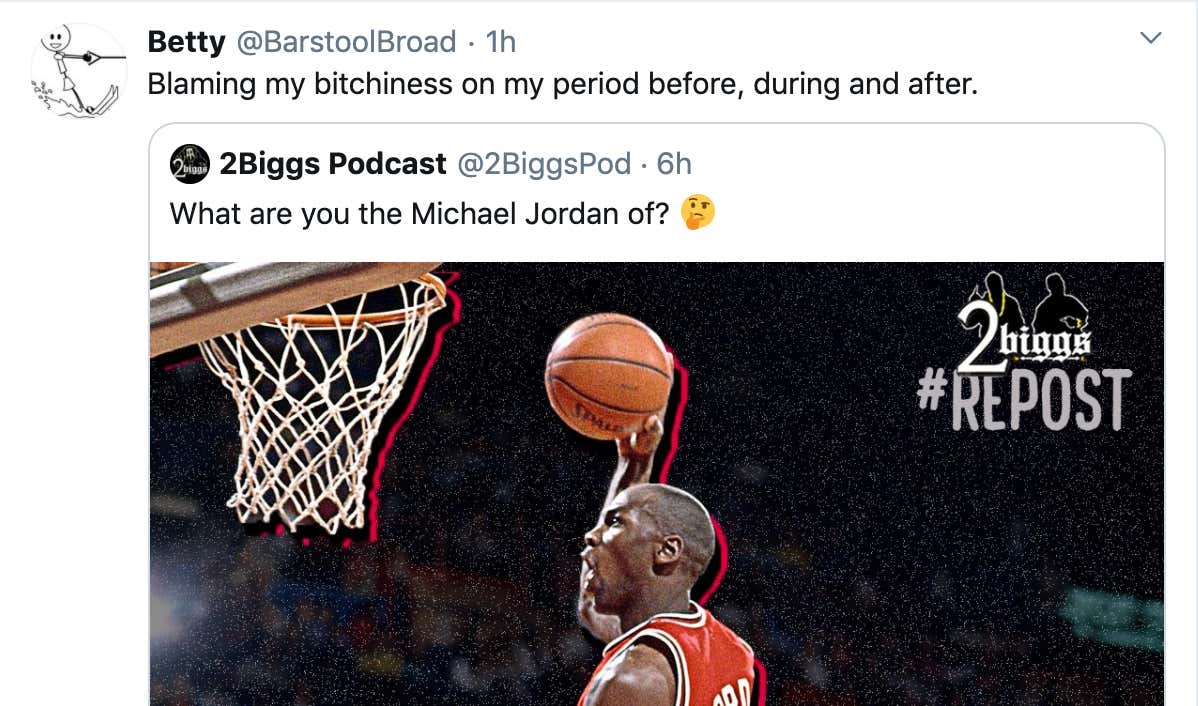Viewport: 1198px width, 706px height.
Task: Click the Michael Jordan question text
Action: 419,214
